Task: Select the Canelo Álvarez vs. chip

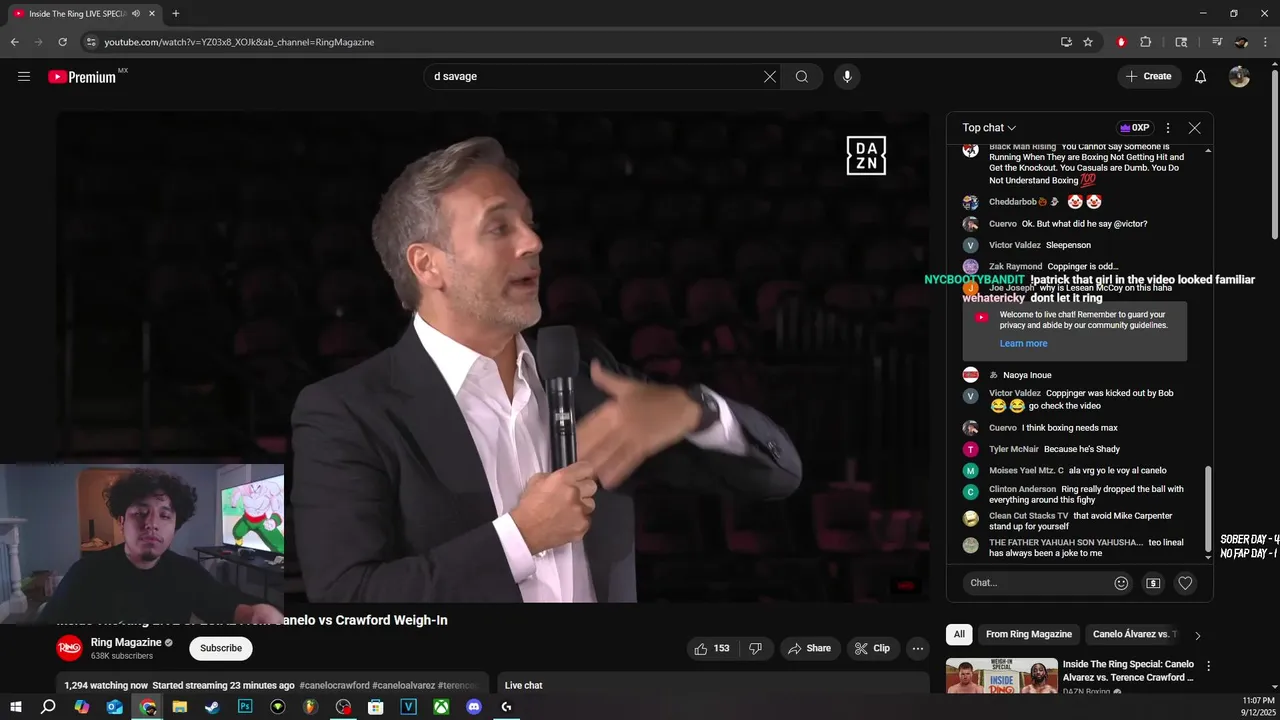Action: click(1132, 634)
